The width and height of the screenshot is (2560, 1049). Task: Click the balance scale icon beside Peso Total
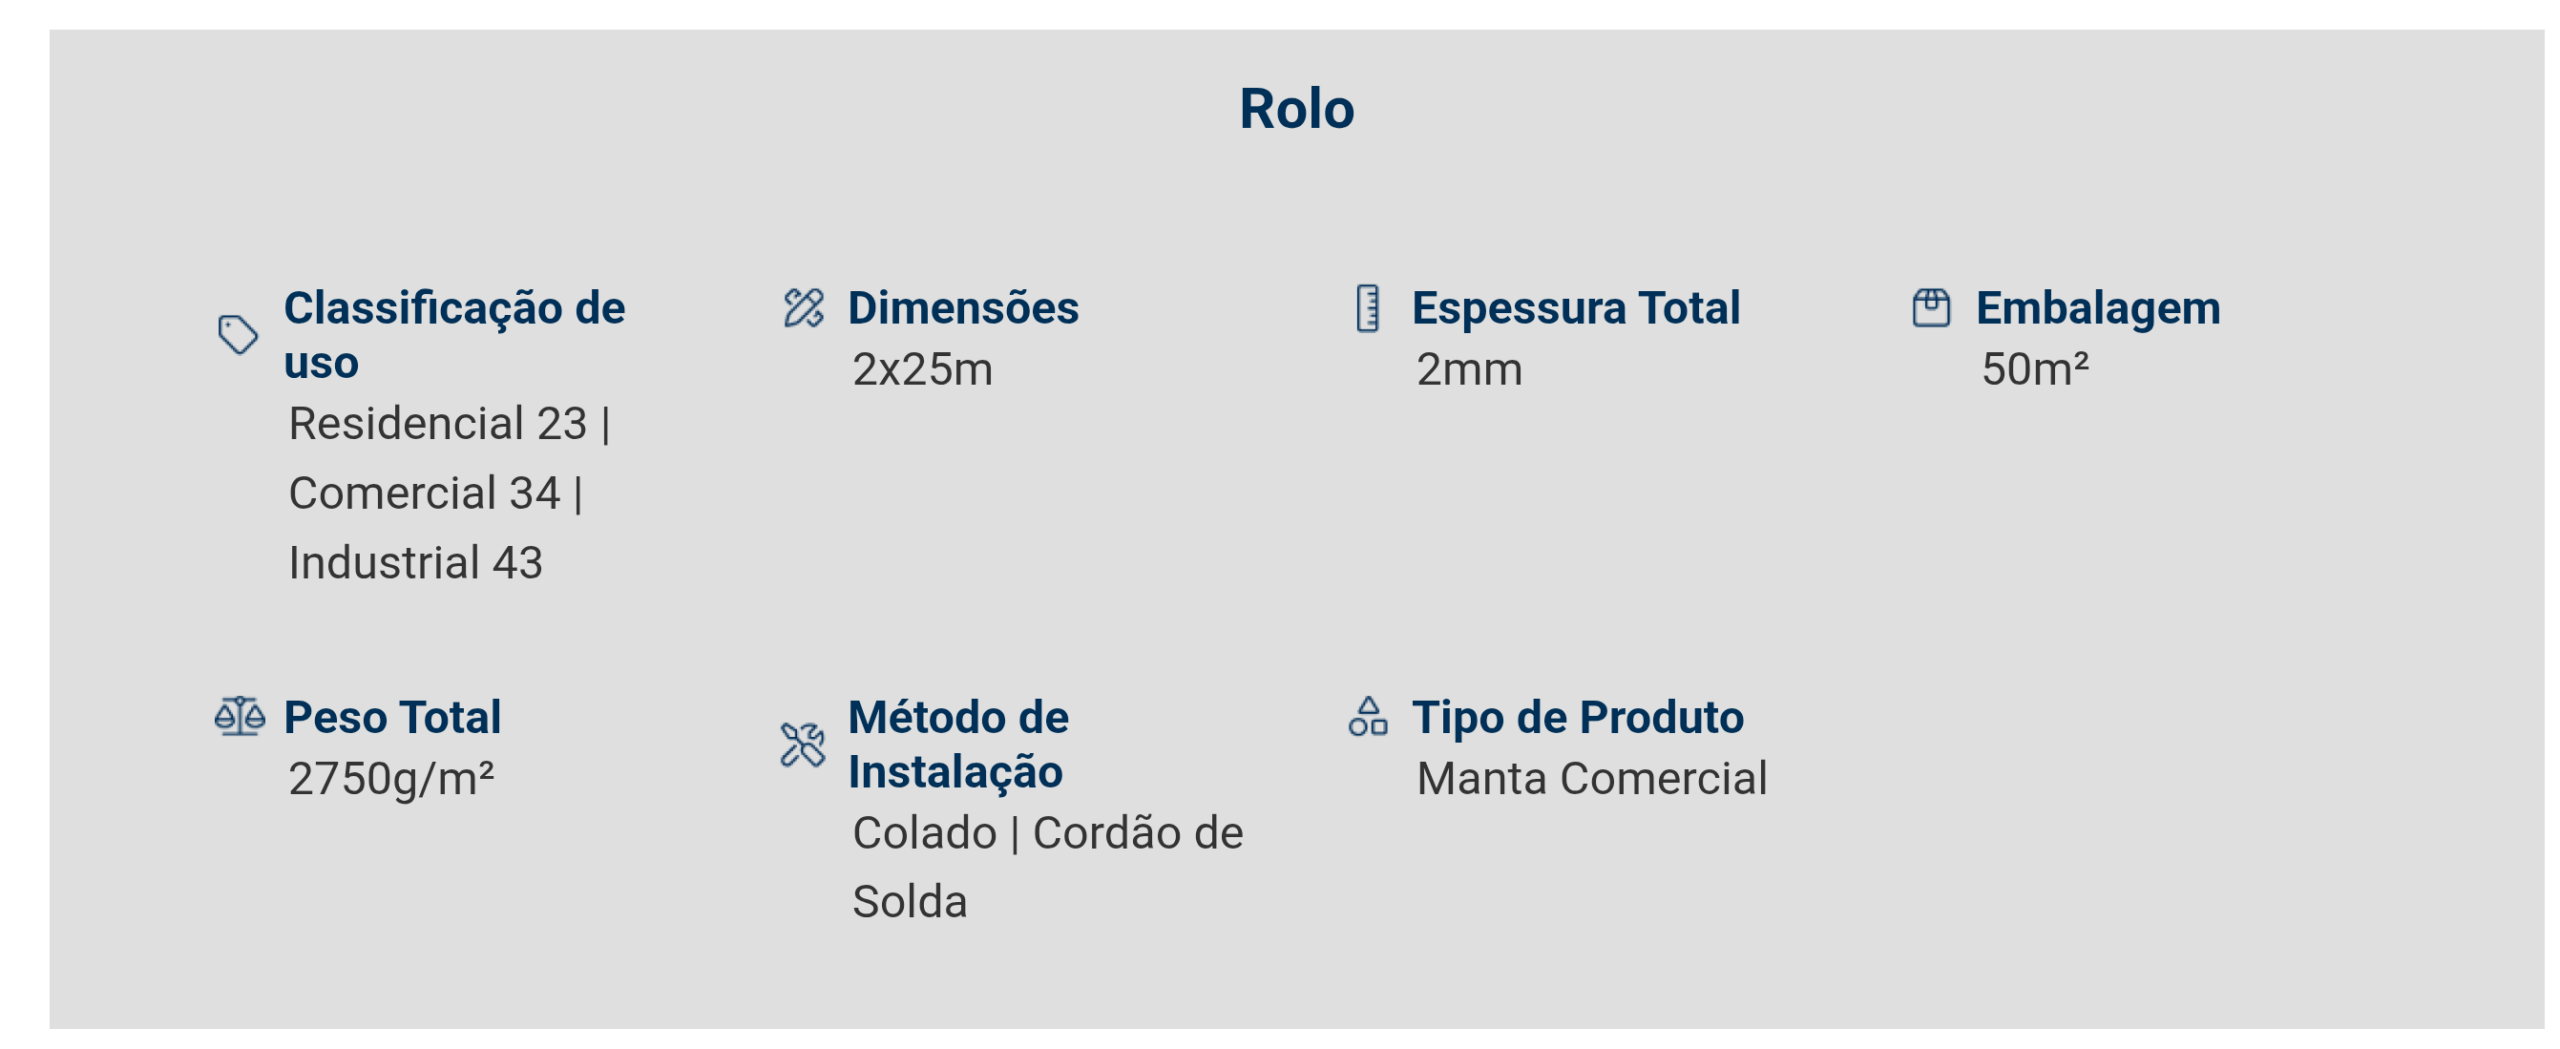240,716
